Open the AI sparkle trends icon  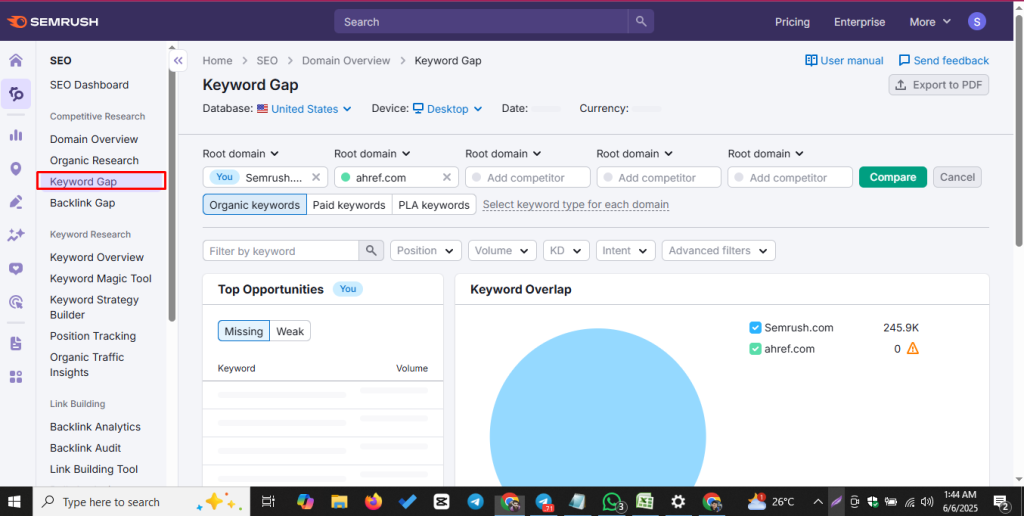click(x=16, y=235)
